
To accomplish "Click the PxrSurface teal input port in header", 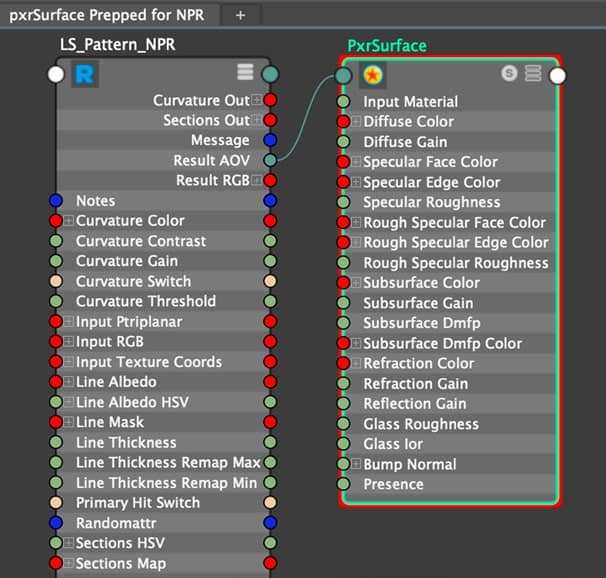I will click(343, 76).
